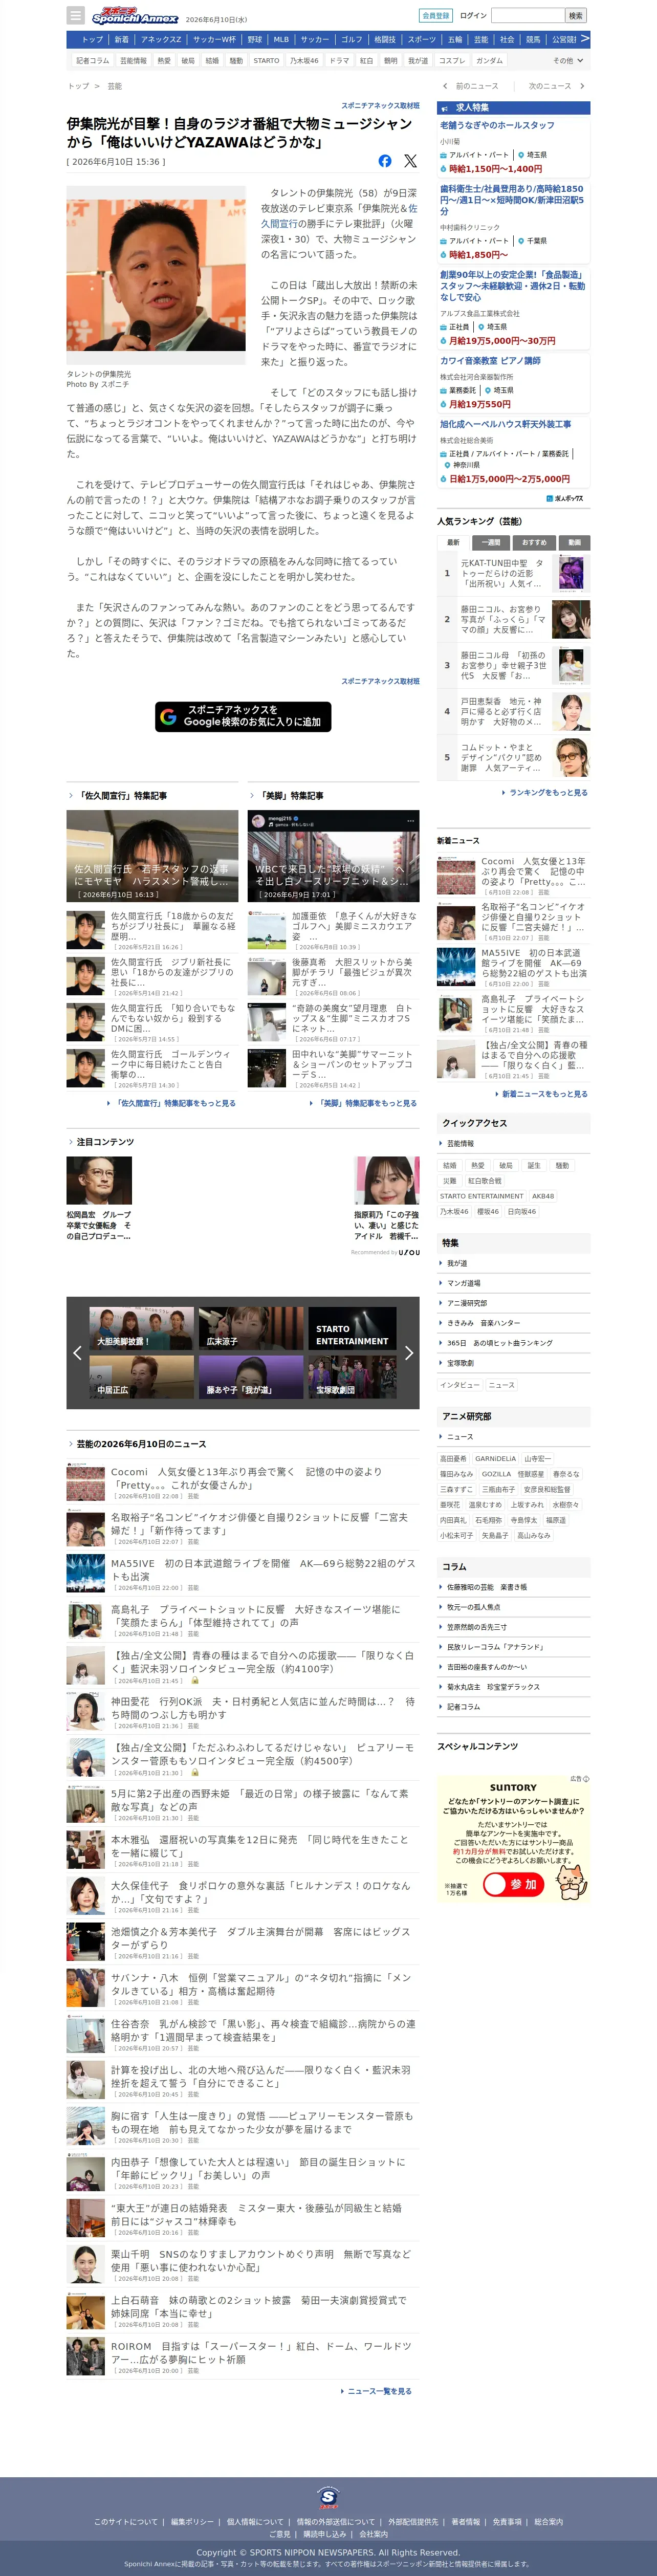Open 指原莉乃 recommended item
This screenshot has width=657, height=2576.
point(386,1199)
